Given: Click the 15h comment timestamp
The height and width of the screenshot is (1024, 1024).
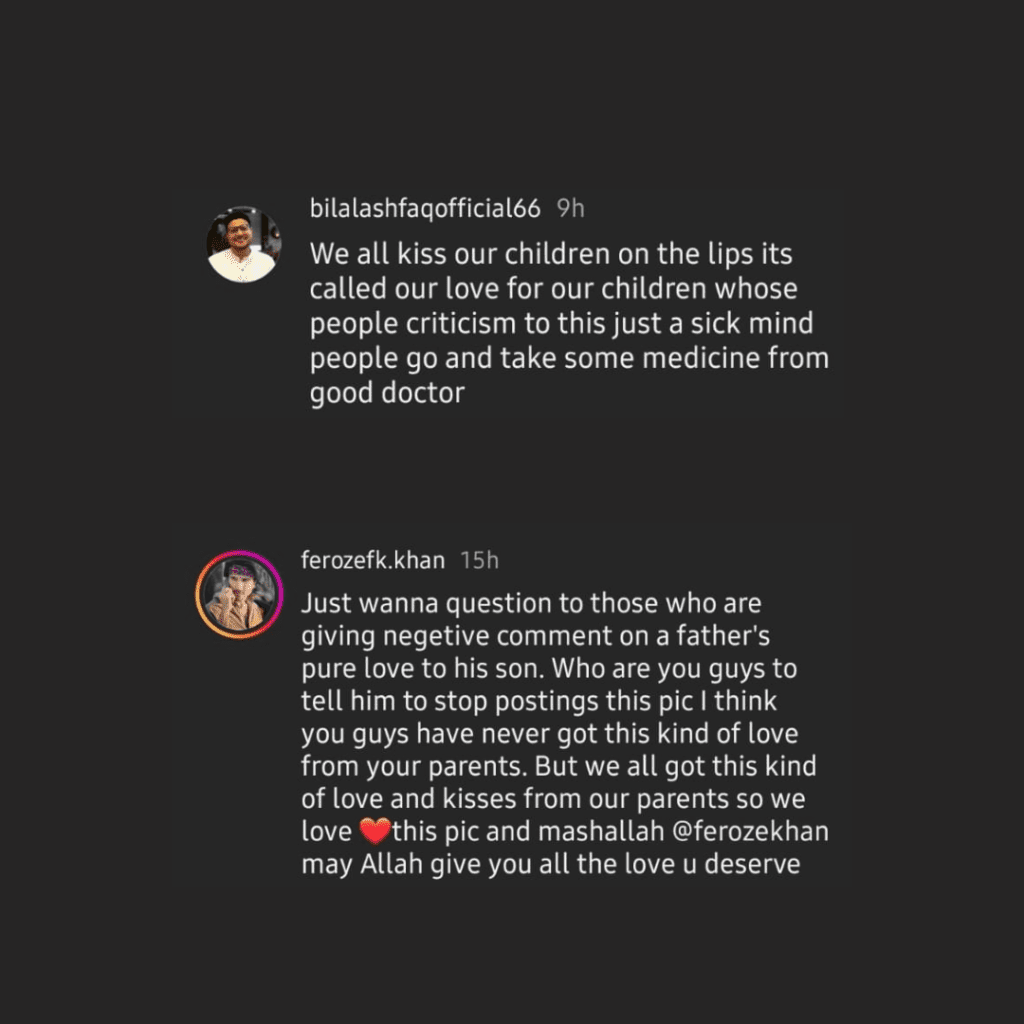Looking at the screenshot, I should (x=479, y=560).
